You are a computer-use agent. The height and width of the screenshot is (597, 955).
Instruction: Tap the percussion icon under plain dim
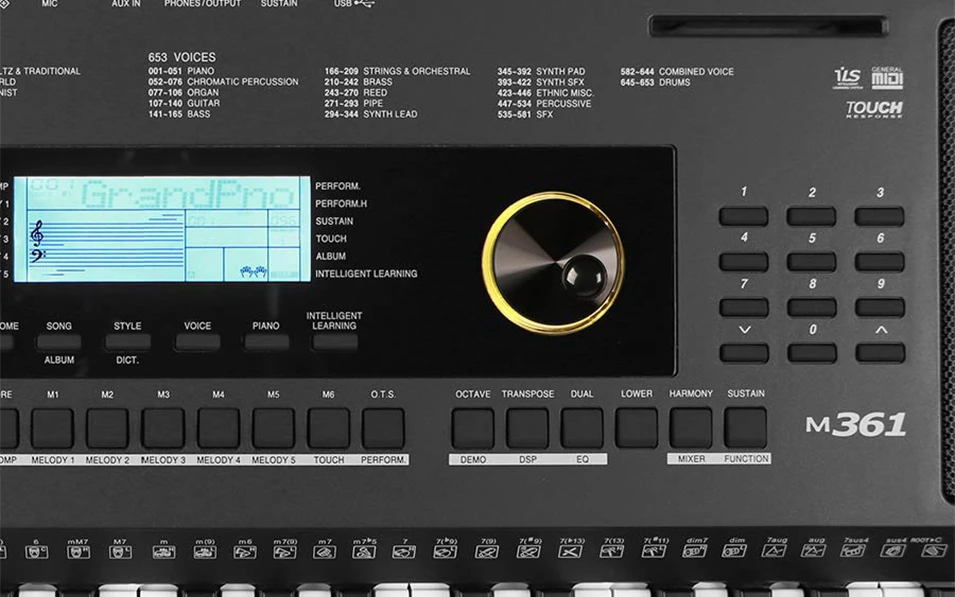735,551
